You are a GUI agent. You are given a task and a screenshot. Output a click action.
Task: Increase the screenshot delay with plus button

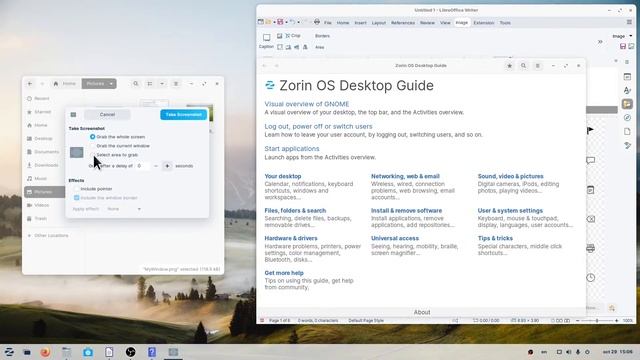point(167,166)
